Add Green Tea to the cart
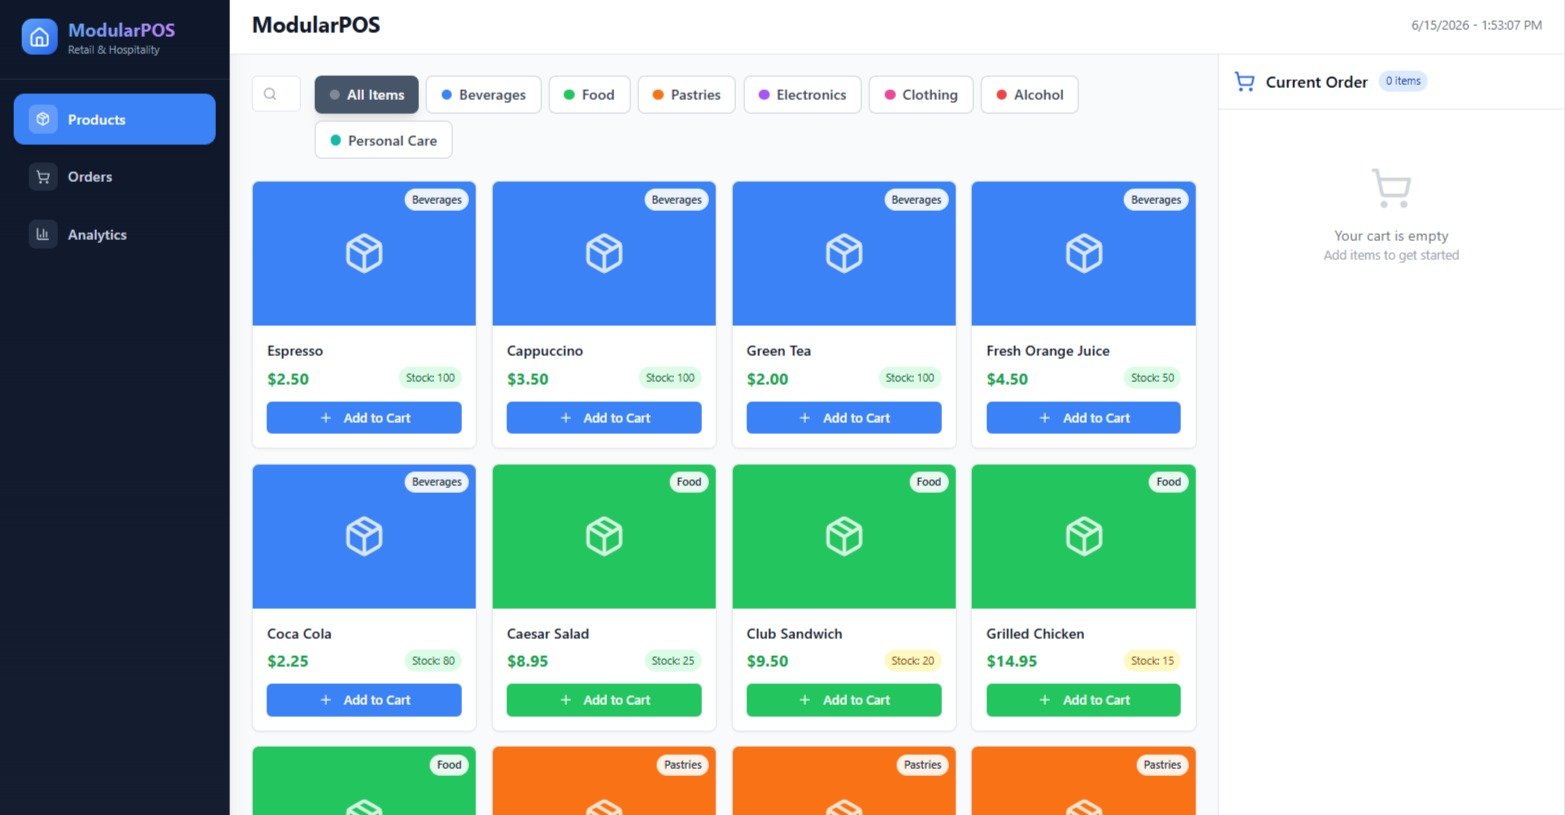The height and width of the screenshot is (815, 1565). coord(844,418)
